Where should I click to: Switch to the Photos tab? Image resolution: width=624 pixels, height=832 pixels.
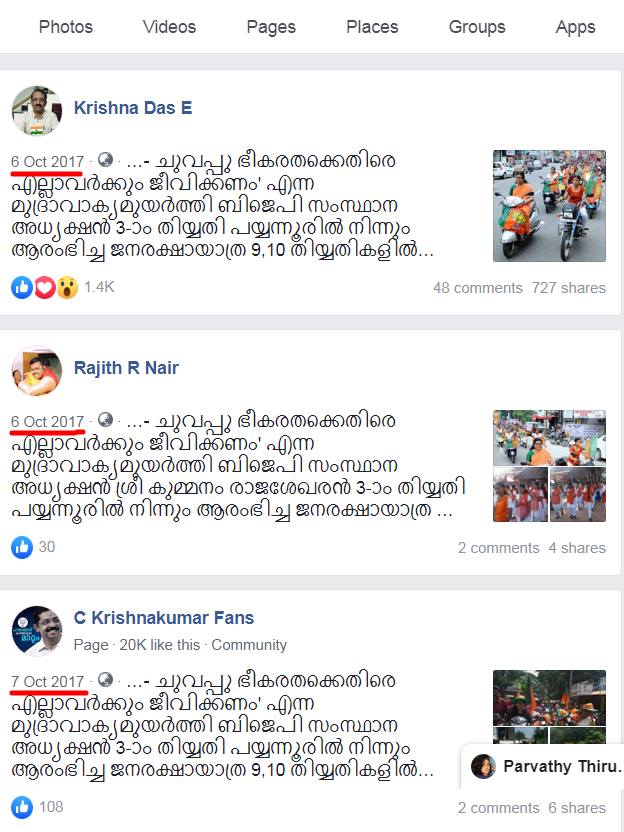point(66,27)
